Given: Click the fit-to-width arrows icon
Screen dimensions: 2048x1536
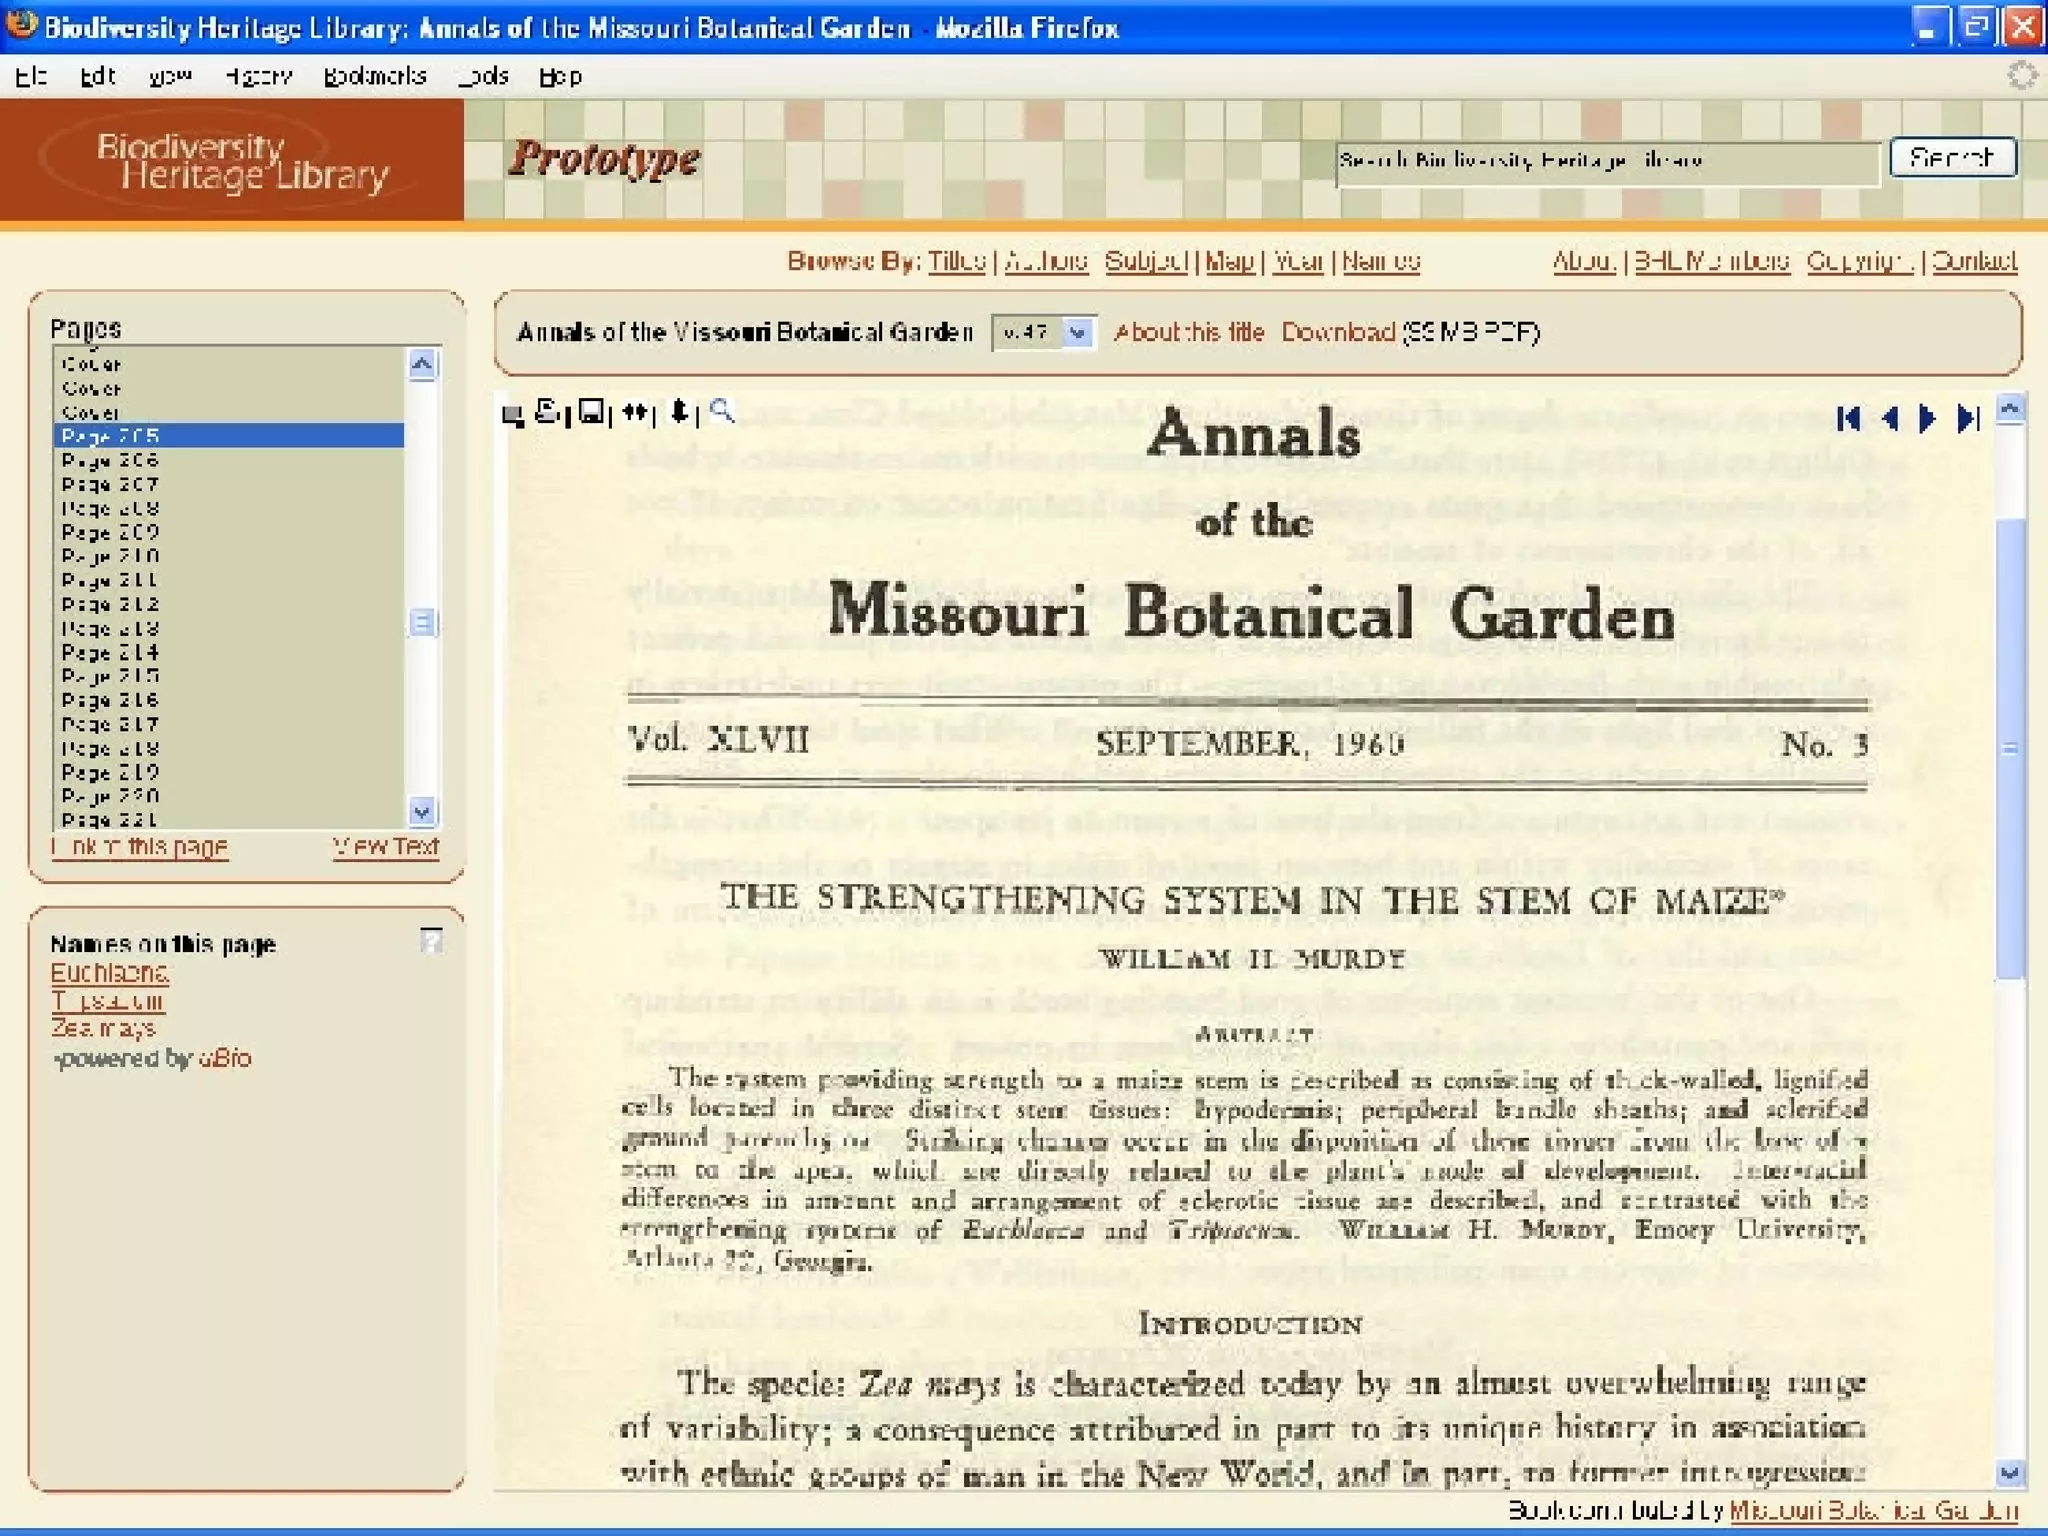Looking at the screenshot, I should point(636,412).
